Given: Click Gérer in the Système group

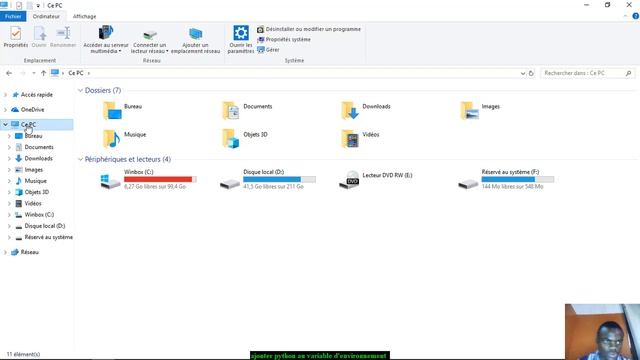Looking at the screenshot, I should click(268, 49).
